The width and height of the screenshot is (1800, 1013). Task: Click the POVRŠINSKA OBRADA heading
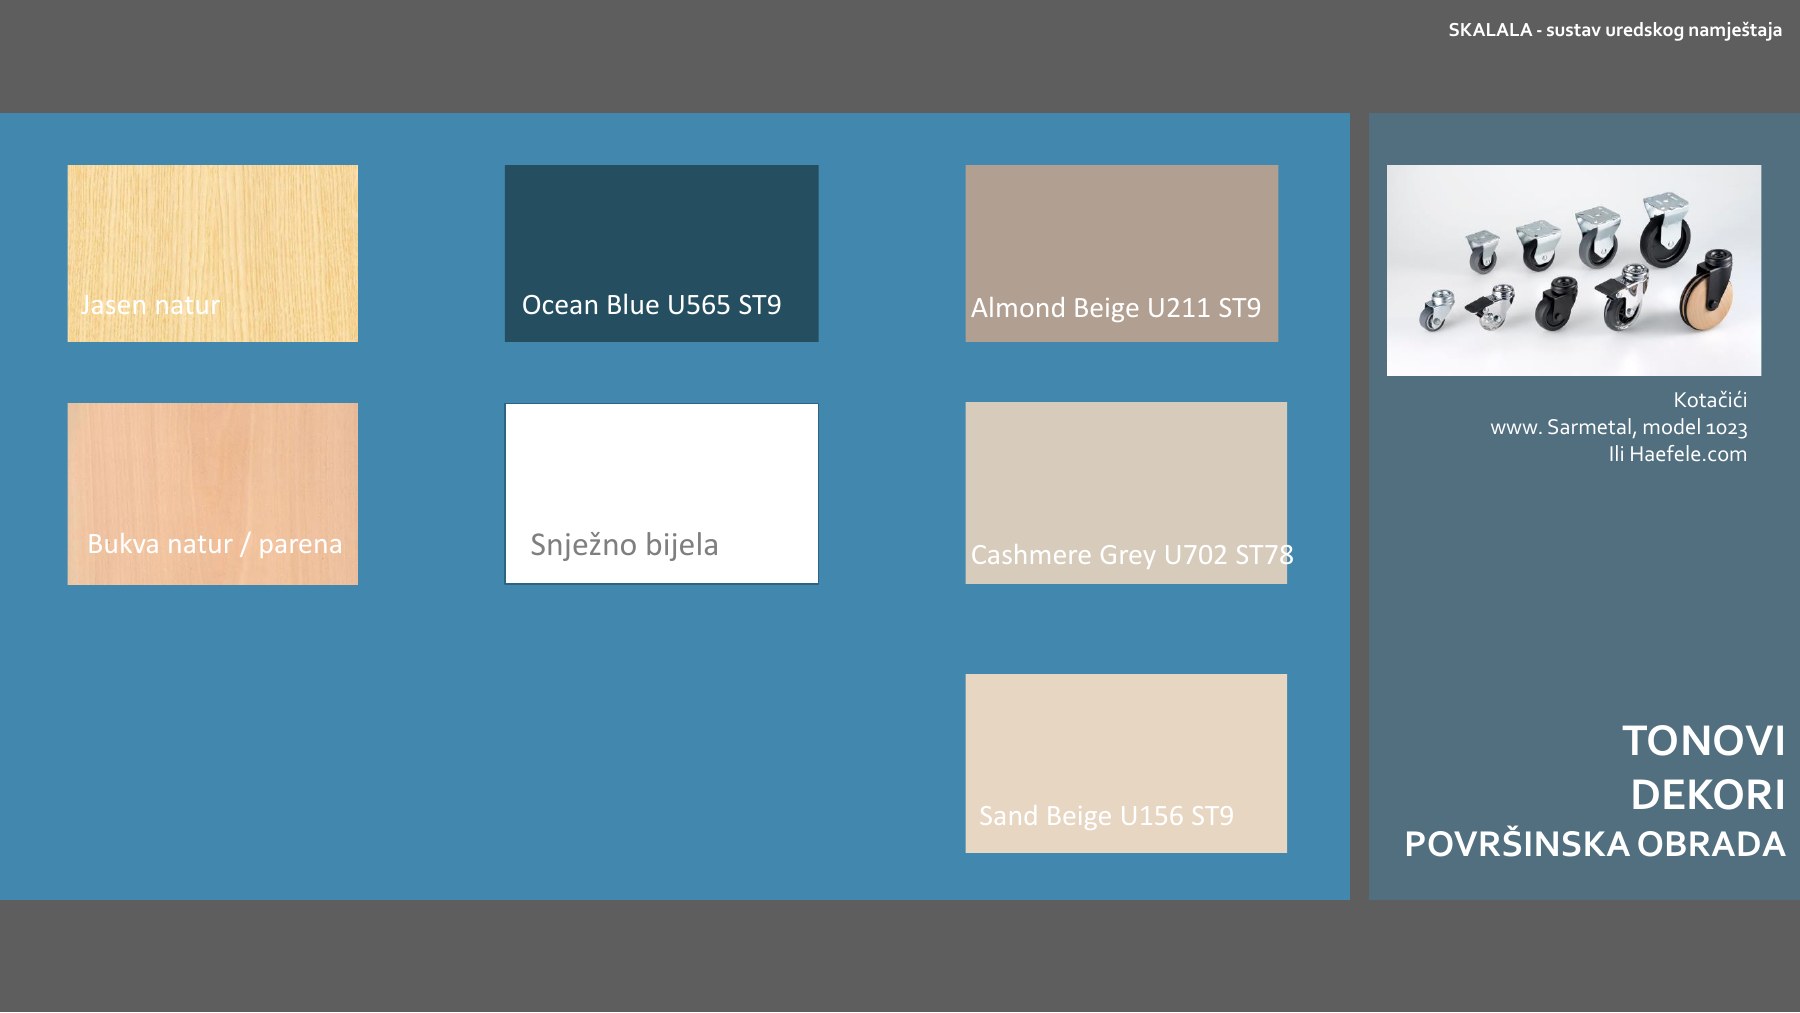coord(1595,844)
